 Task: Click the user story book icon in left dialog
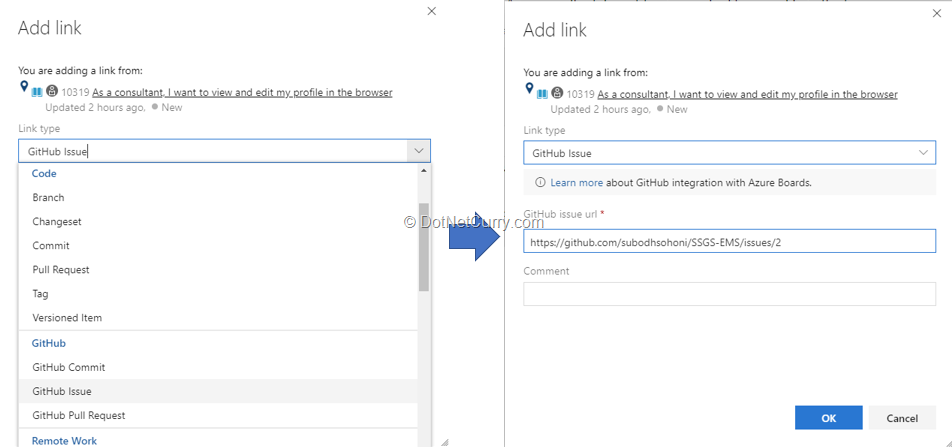coord(37,92)
